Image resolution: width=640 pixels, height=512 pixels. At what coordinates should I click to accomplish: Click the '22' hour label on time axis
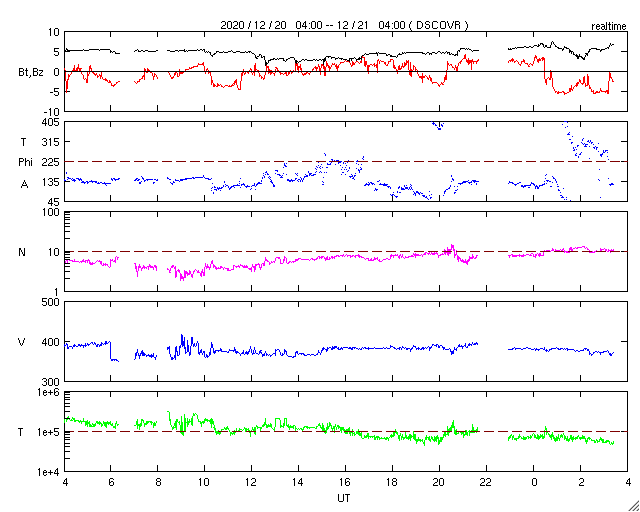point(486,483)
